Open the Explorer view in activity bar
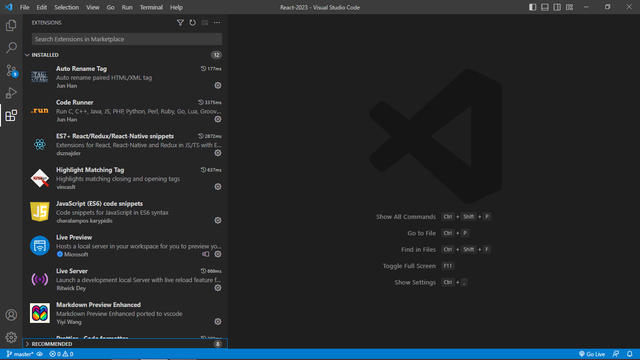The width and height of the screenshot is (640, 360). [x=11, y=25]
